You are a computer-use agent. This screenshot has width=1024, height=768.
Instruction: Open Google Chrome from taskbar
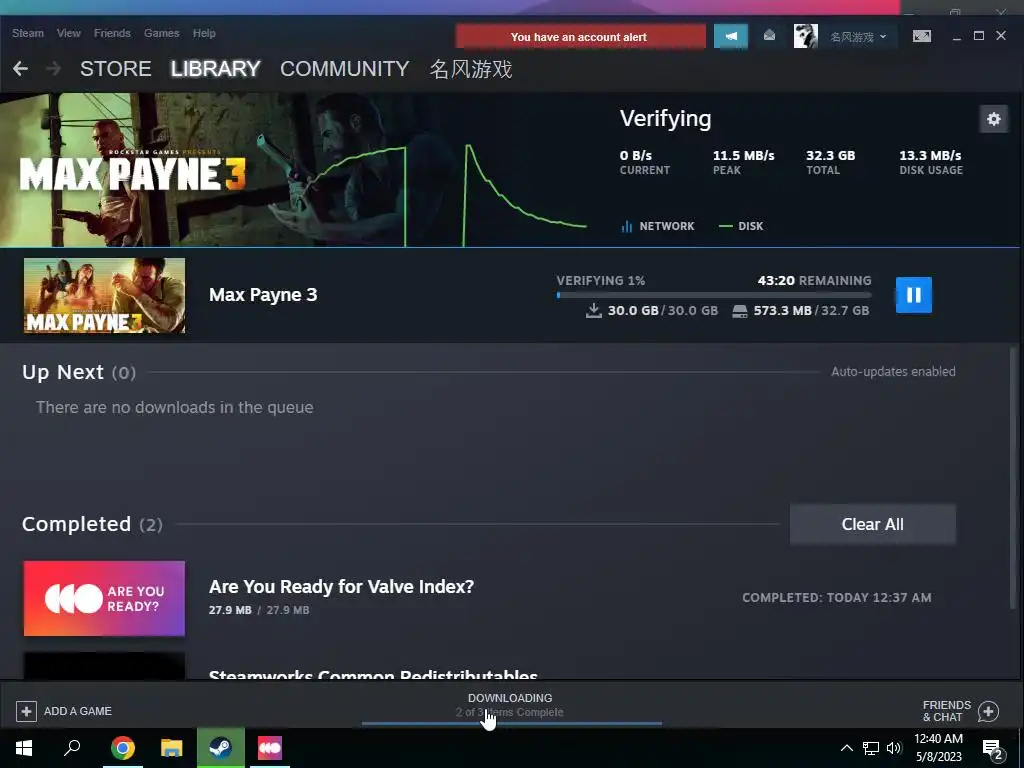click(x=122, y=748)
